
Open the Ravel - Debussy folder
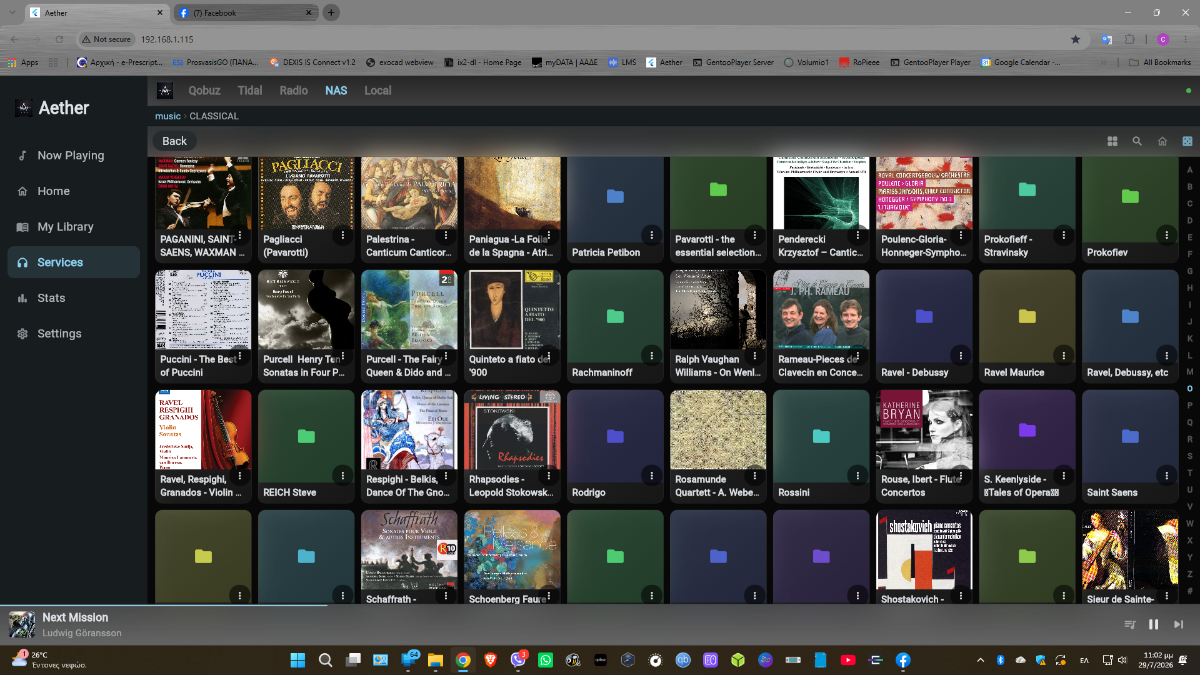click(924, 325)
